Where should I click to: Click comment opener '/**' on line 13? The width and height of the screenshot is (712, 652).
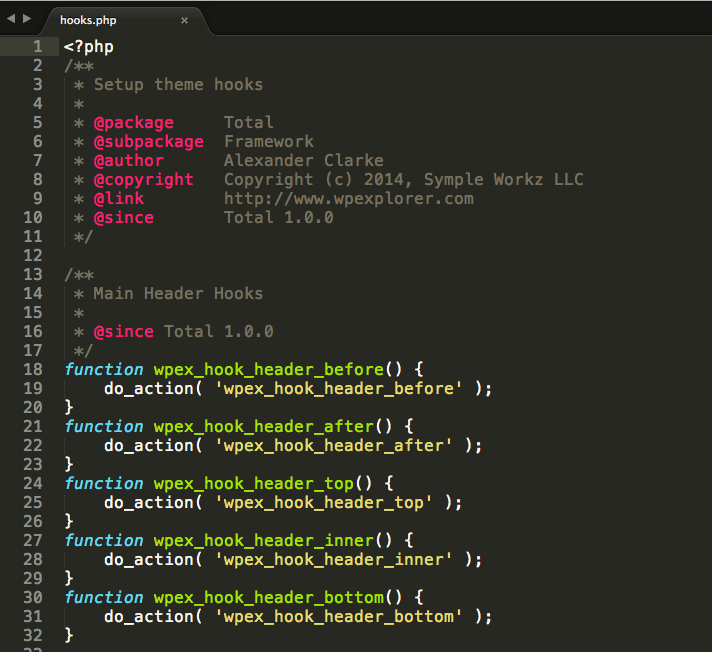(79, 275)
